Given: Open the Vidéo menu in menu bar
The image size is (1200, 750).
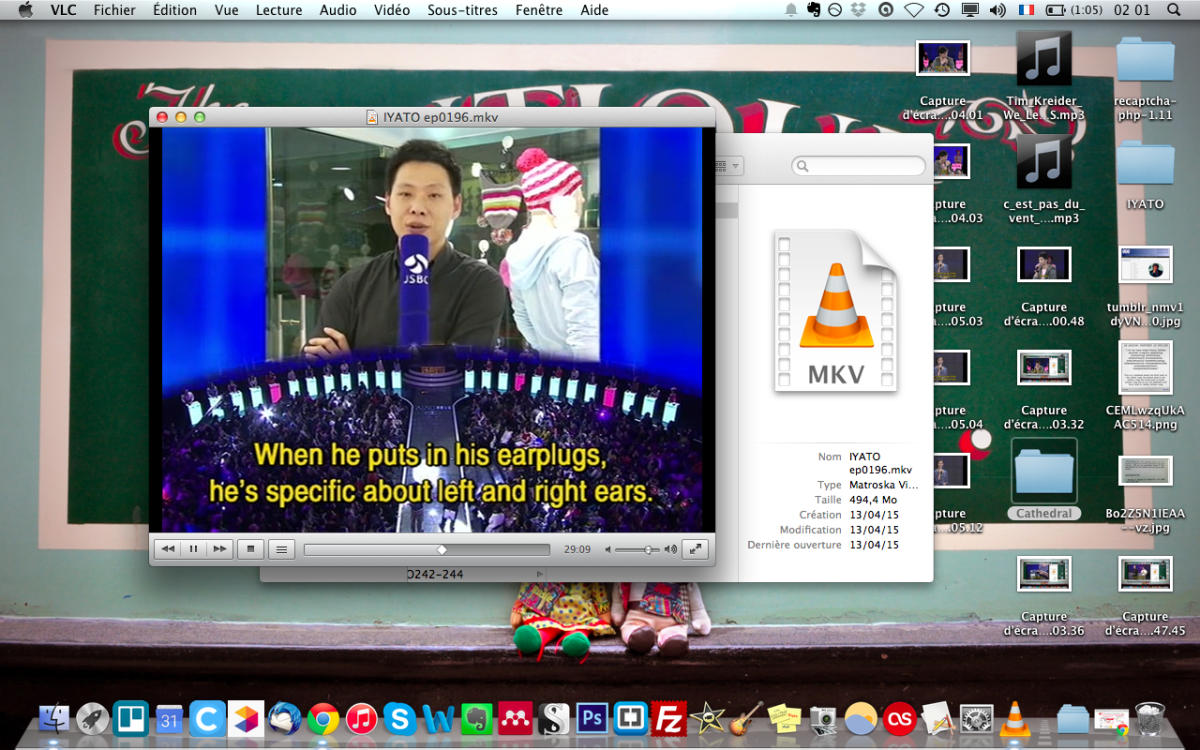Looking at the screenshot, I should click(x=392, y=10).
